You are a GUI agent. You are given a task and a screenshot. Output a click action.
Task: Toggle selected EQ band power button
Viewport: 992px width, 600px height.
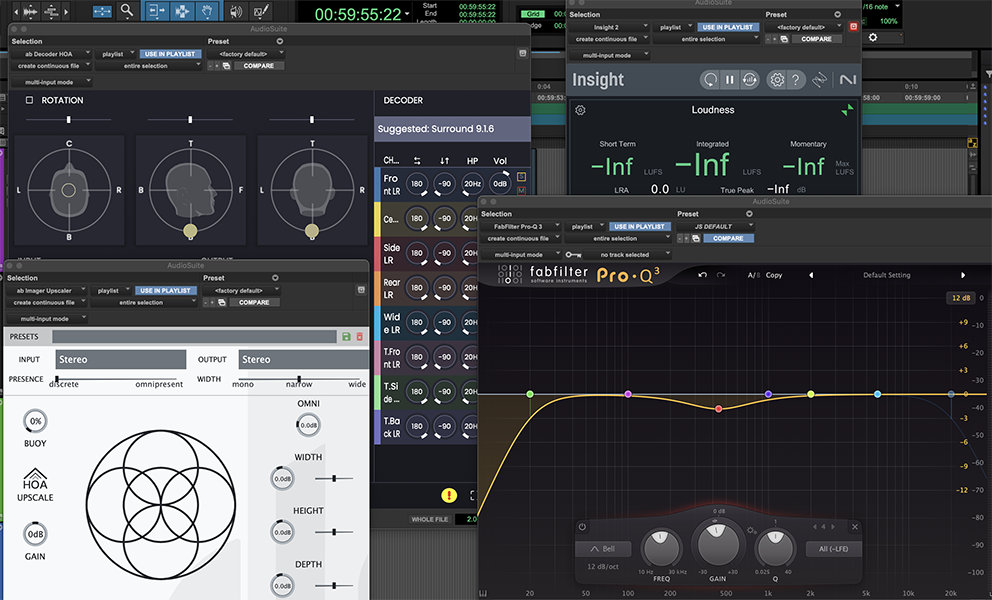tap(582, 527)
